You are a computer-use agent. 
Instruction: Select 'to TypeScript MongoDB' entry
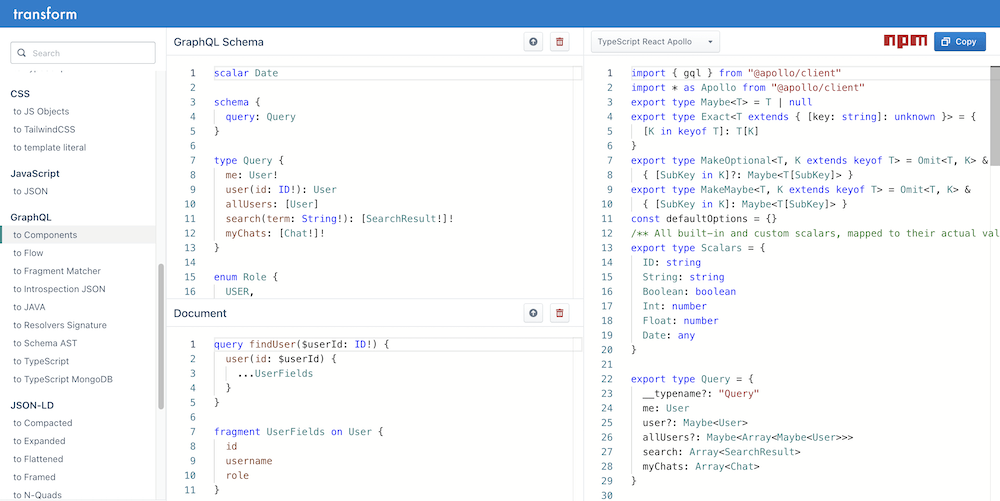click(x=63, y=379)
